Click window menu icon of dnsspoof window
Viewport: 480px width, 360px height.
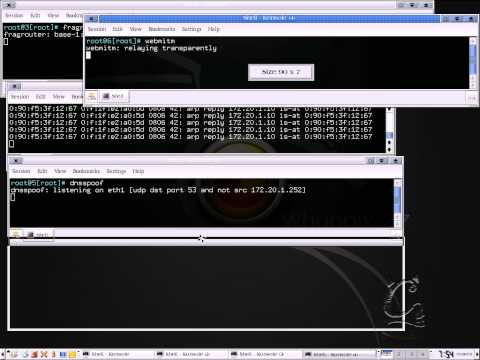16,161
